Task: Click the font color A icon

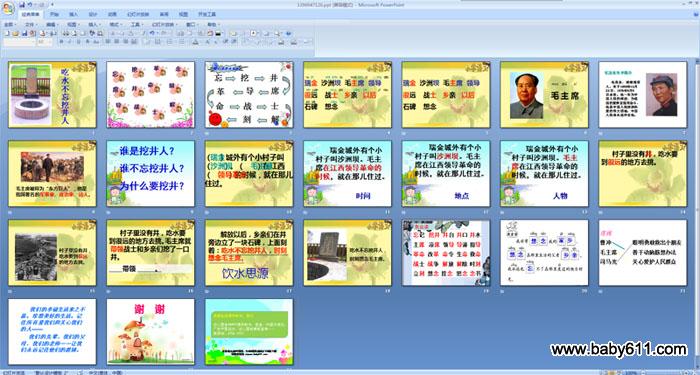Action: pyautogui.click(x=196, y=42)
